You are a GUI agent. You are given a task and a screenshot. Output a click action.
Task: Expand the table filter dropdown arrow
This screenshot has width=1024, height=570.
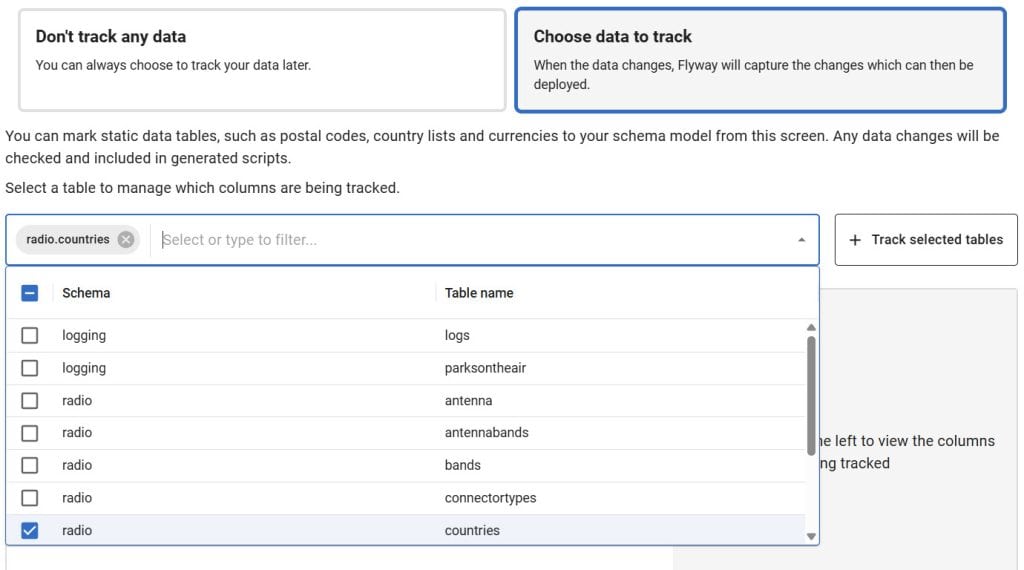[801, 240]
